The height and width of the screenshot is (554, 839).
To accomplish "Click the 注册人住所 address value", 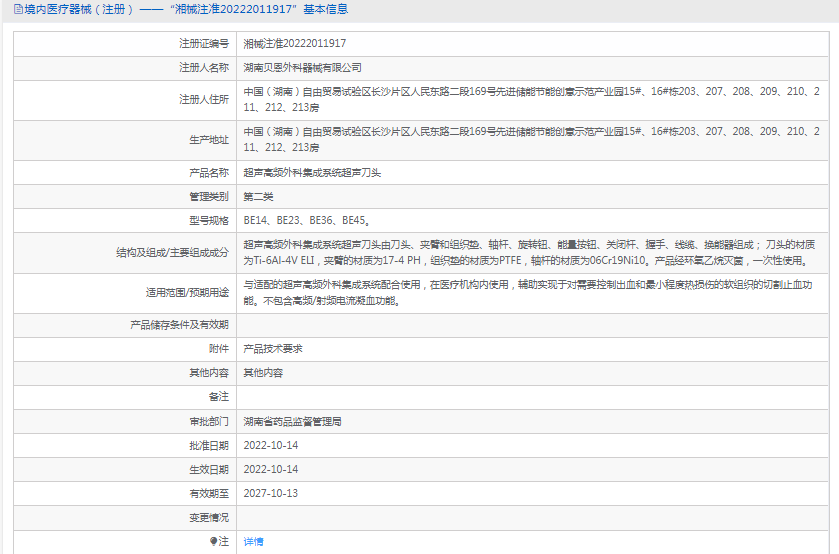I will coord(531,100).
